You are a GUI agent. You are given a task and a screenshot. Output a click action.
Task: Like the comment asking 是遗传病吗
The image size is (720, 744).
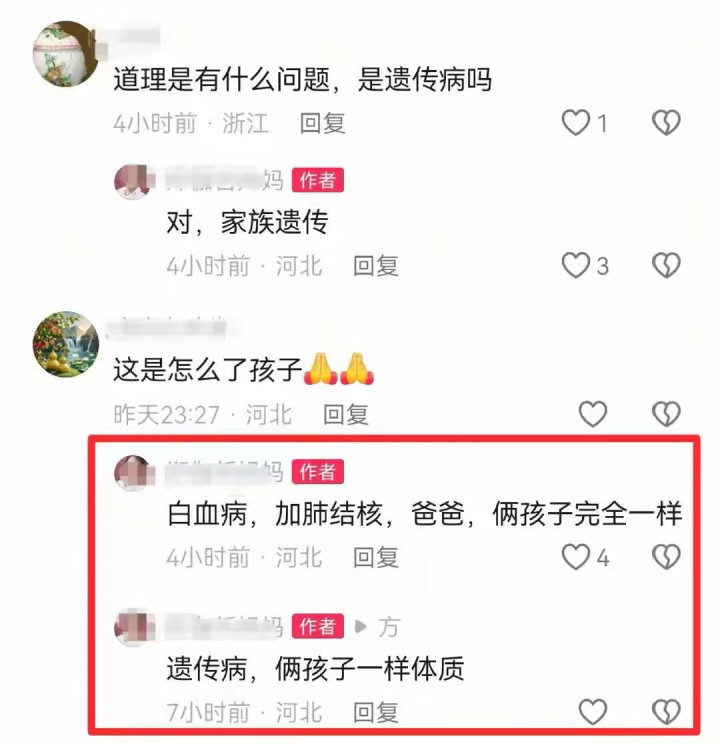tap(576, 122)
